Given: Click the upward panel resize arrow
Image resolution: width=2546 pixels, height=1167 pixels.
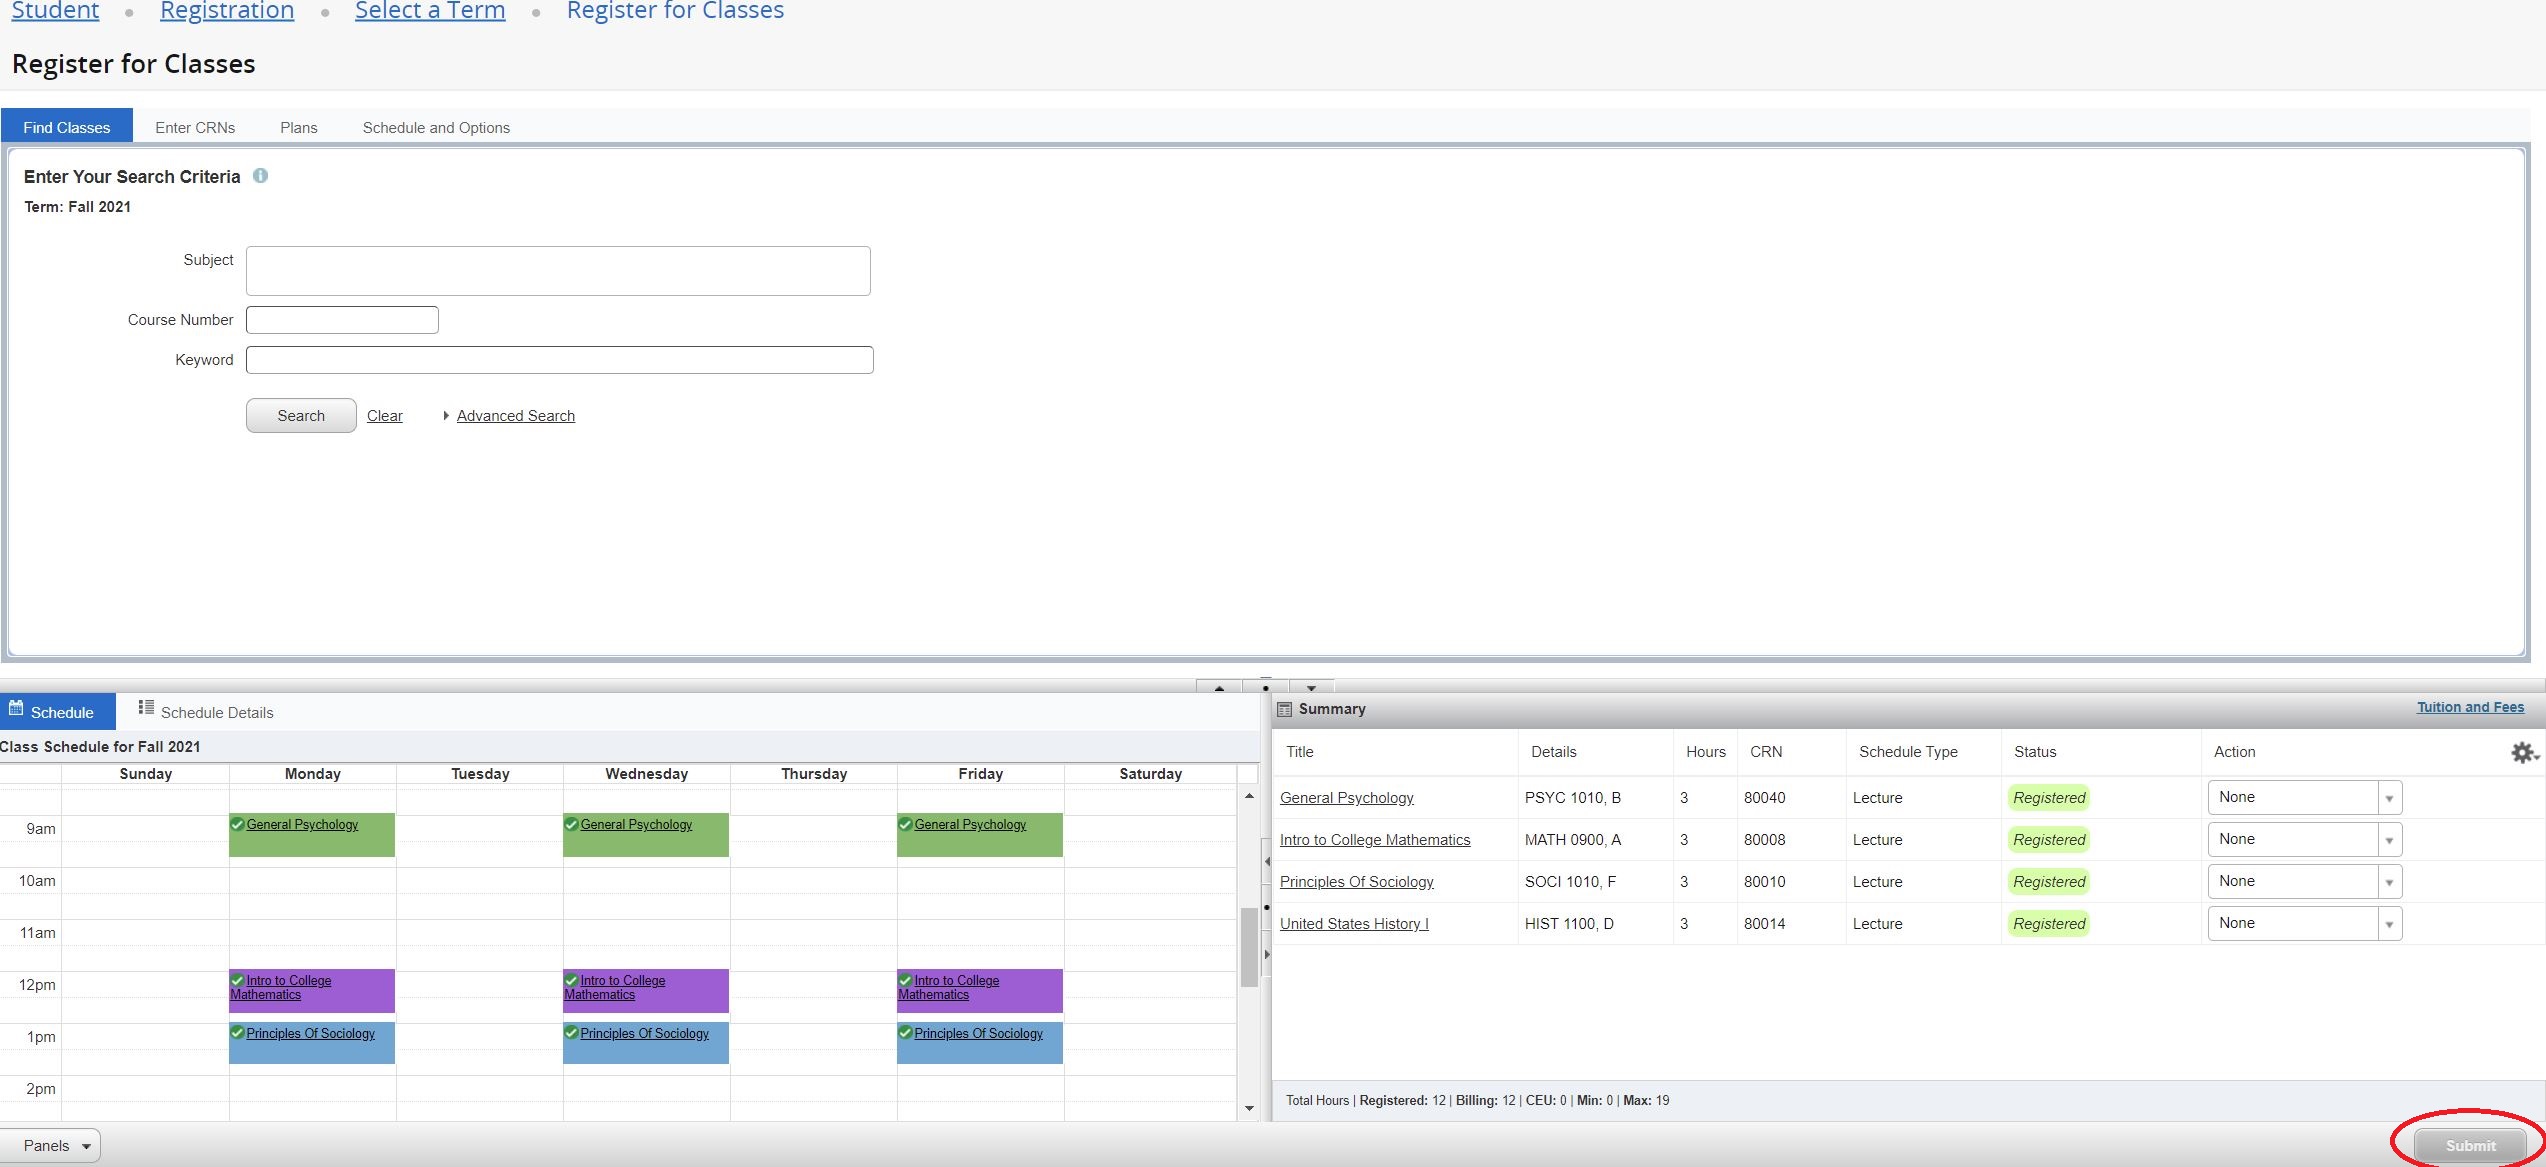Looking at the screenshot, I should point(1219,688).
